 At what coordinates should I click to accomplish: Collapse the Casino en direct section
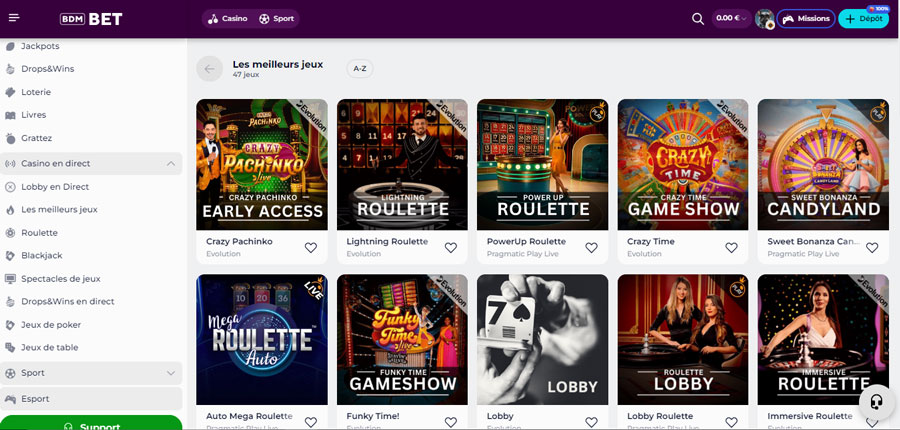pyautogui.click(x=170, y=164)
